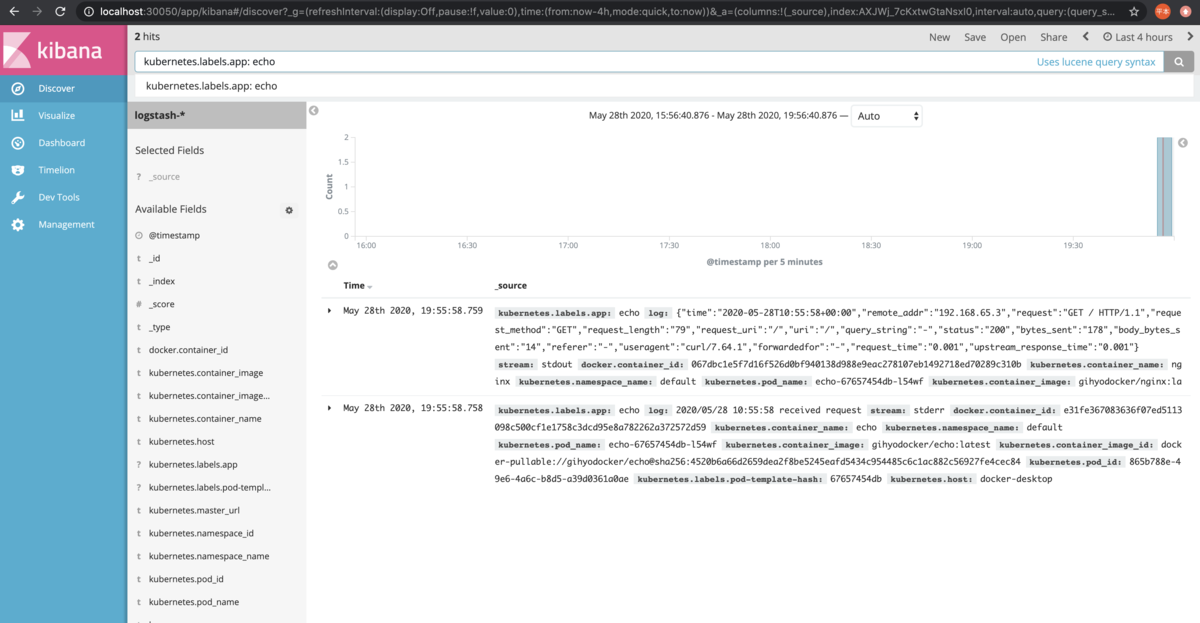Bookmark this page with star icon
Image resolution: width=1200 pixels, height=623 pixels.
point(1134,12)
